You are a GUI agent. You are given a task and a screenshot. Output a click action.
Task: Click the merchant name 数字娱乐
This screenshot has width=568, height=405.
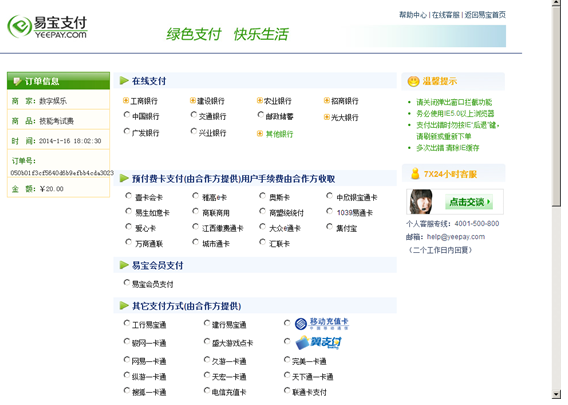53,101
